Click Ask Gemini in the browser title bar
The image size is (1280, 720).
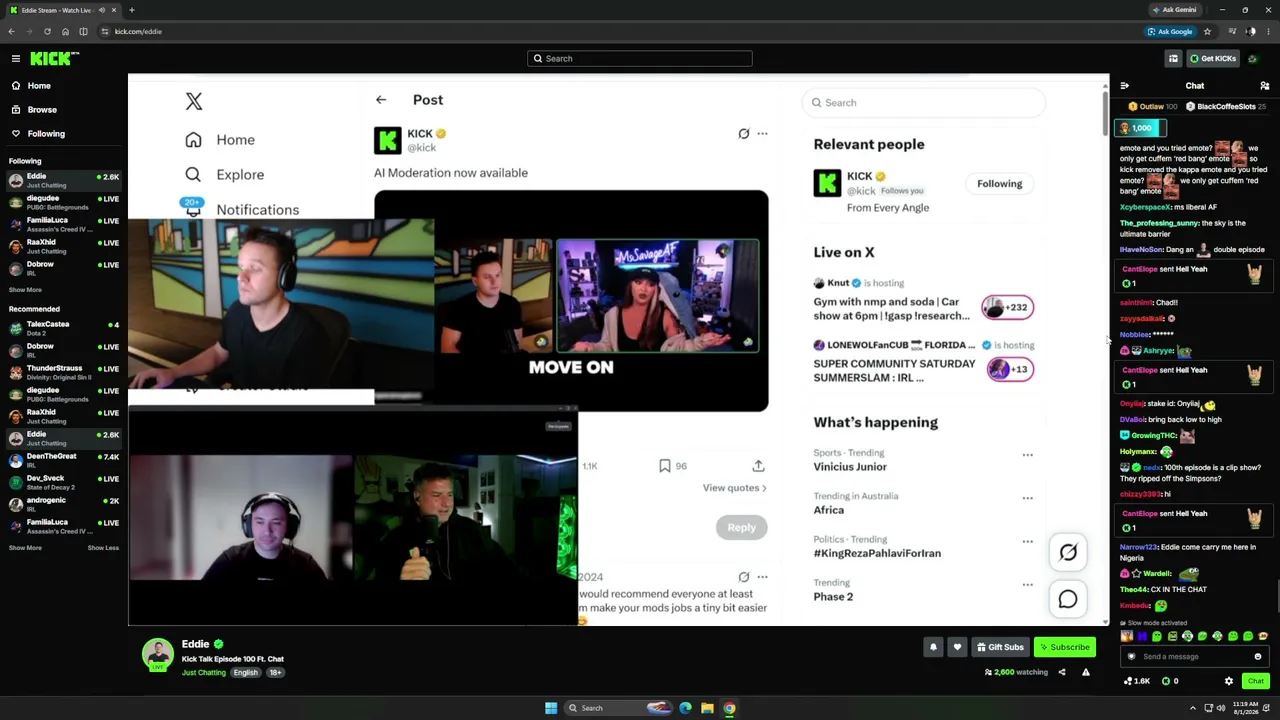coord(1174,10)
